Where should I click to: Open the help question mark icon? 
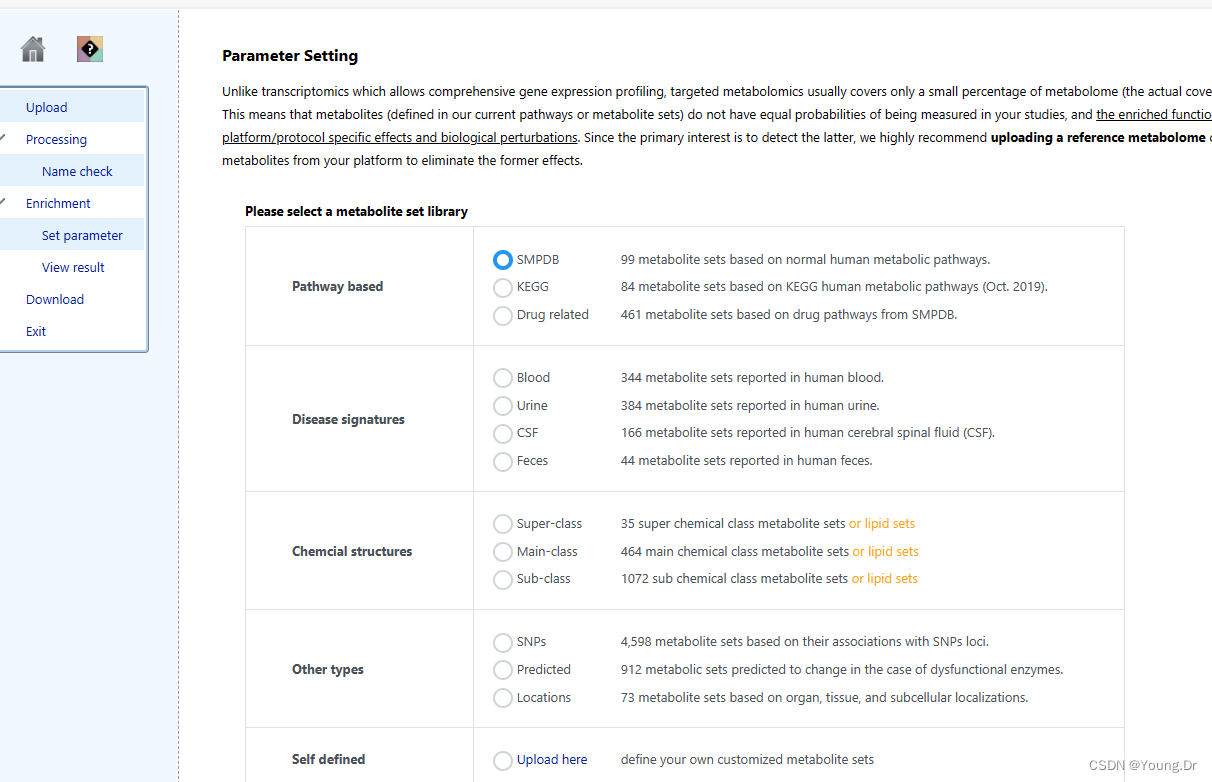(90, 49)
